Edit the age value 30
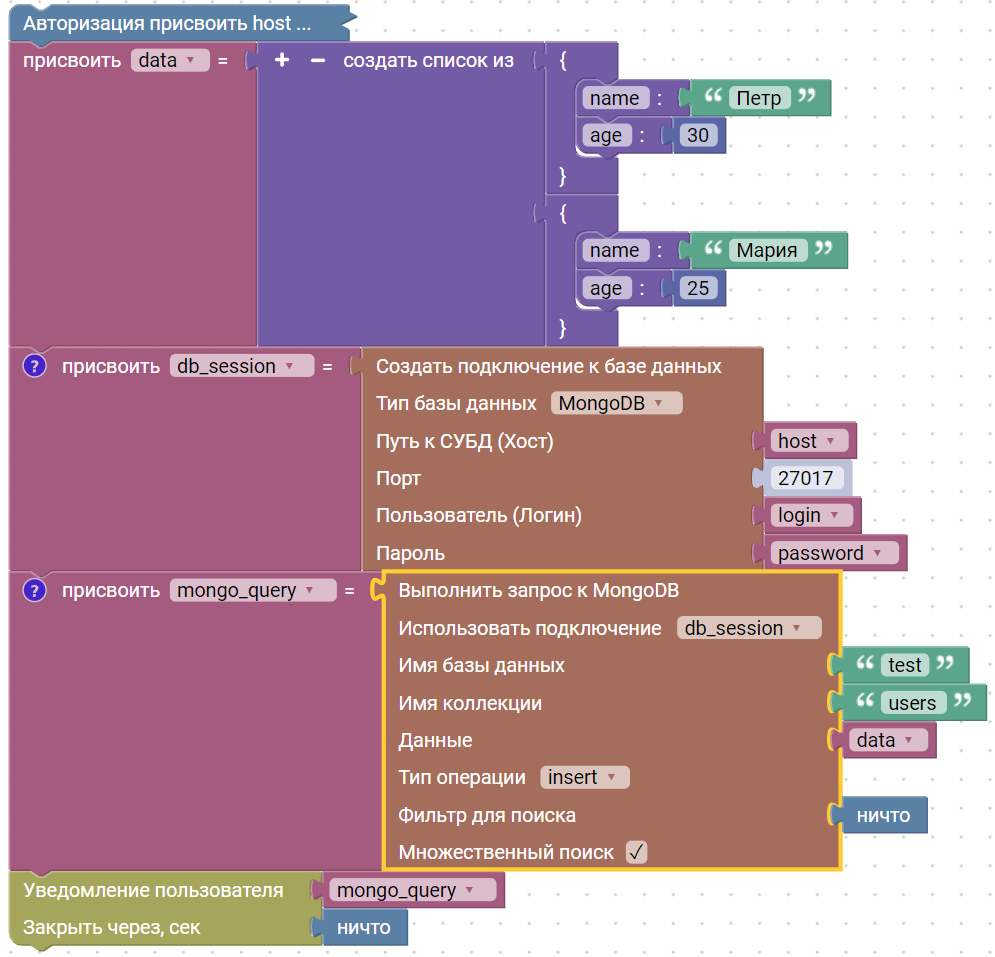995x957 pixels. [698, 136]
